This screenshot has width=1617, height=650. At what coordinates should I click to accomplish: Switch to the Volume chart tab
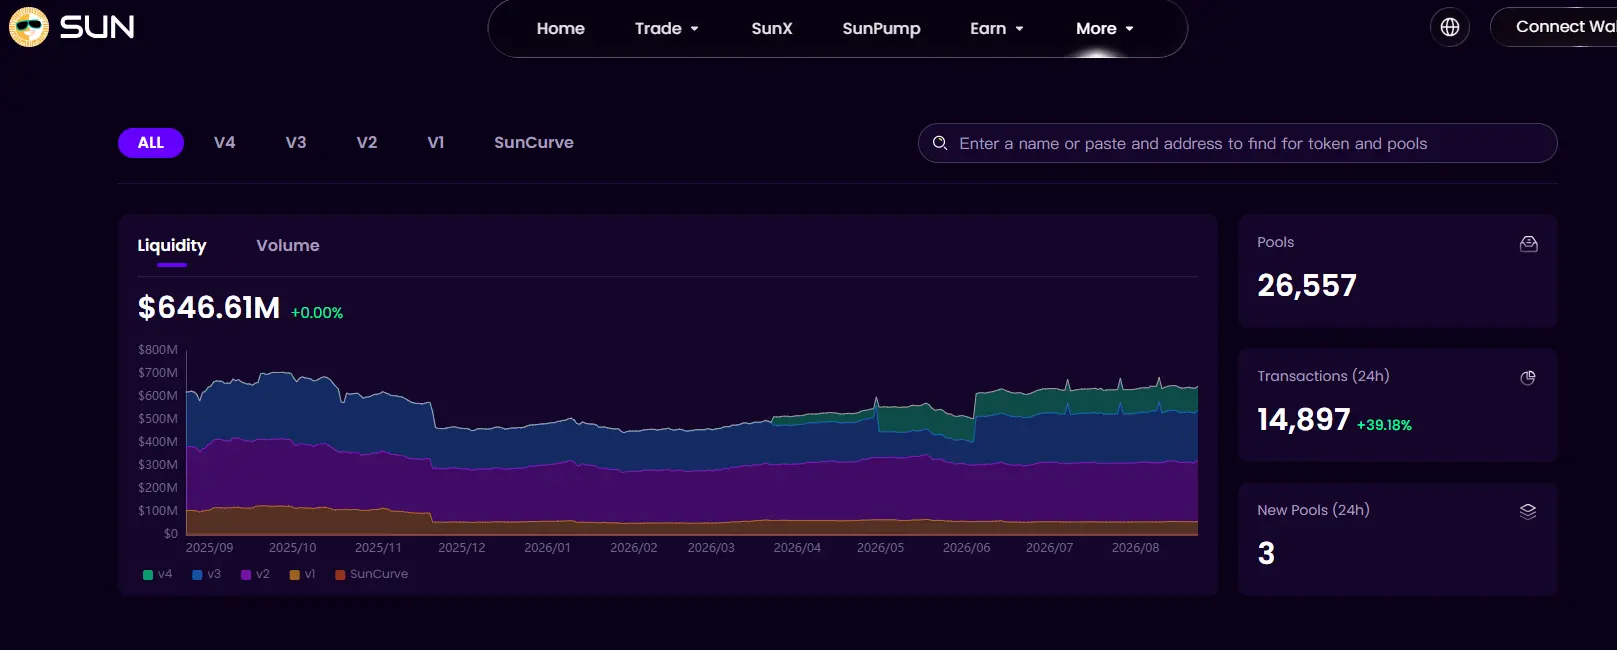click(288, 245)
